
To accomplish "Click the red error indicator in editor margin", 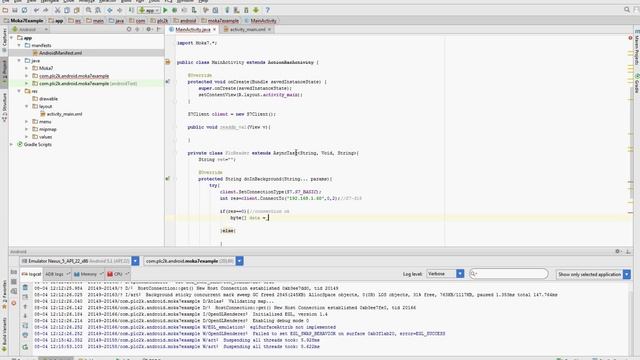I will click(x=630, y=38).
